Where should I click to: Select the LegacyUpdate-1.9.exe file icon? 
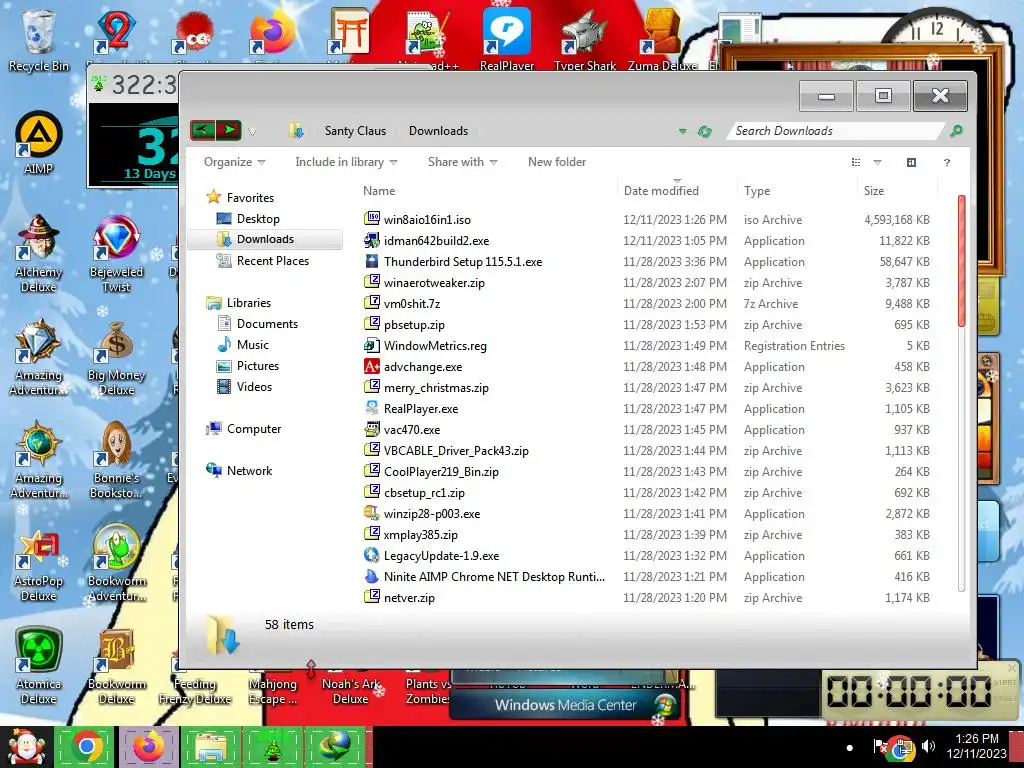pos(372,555)
